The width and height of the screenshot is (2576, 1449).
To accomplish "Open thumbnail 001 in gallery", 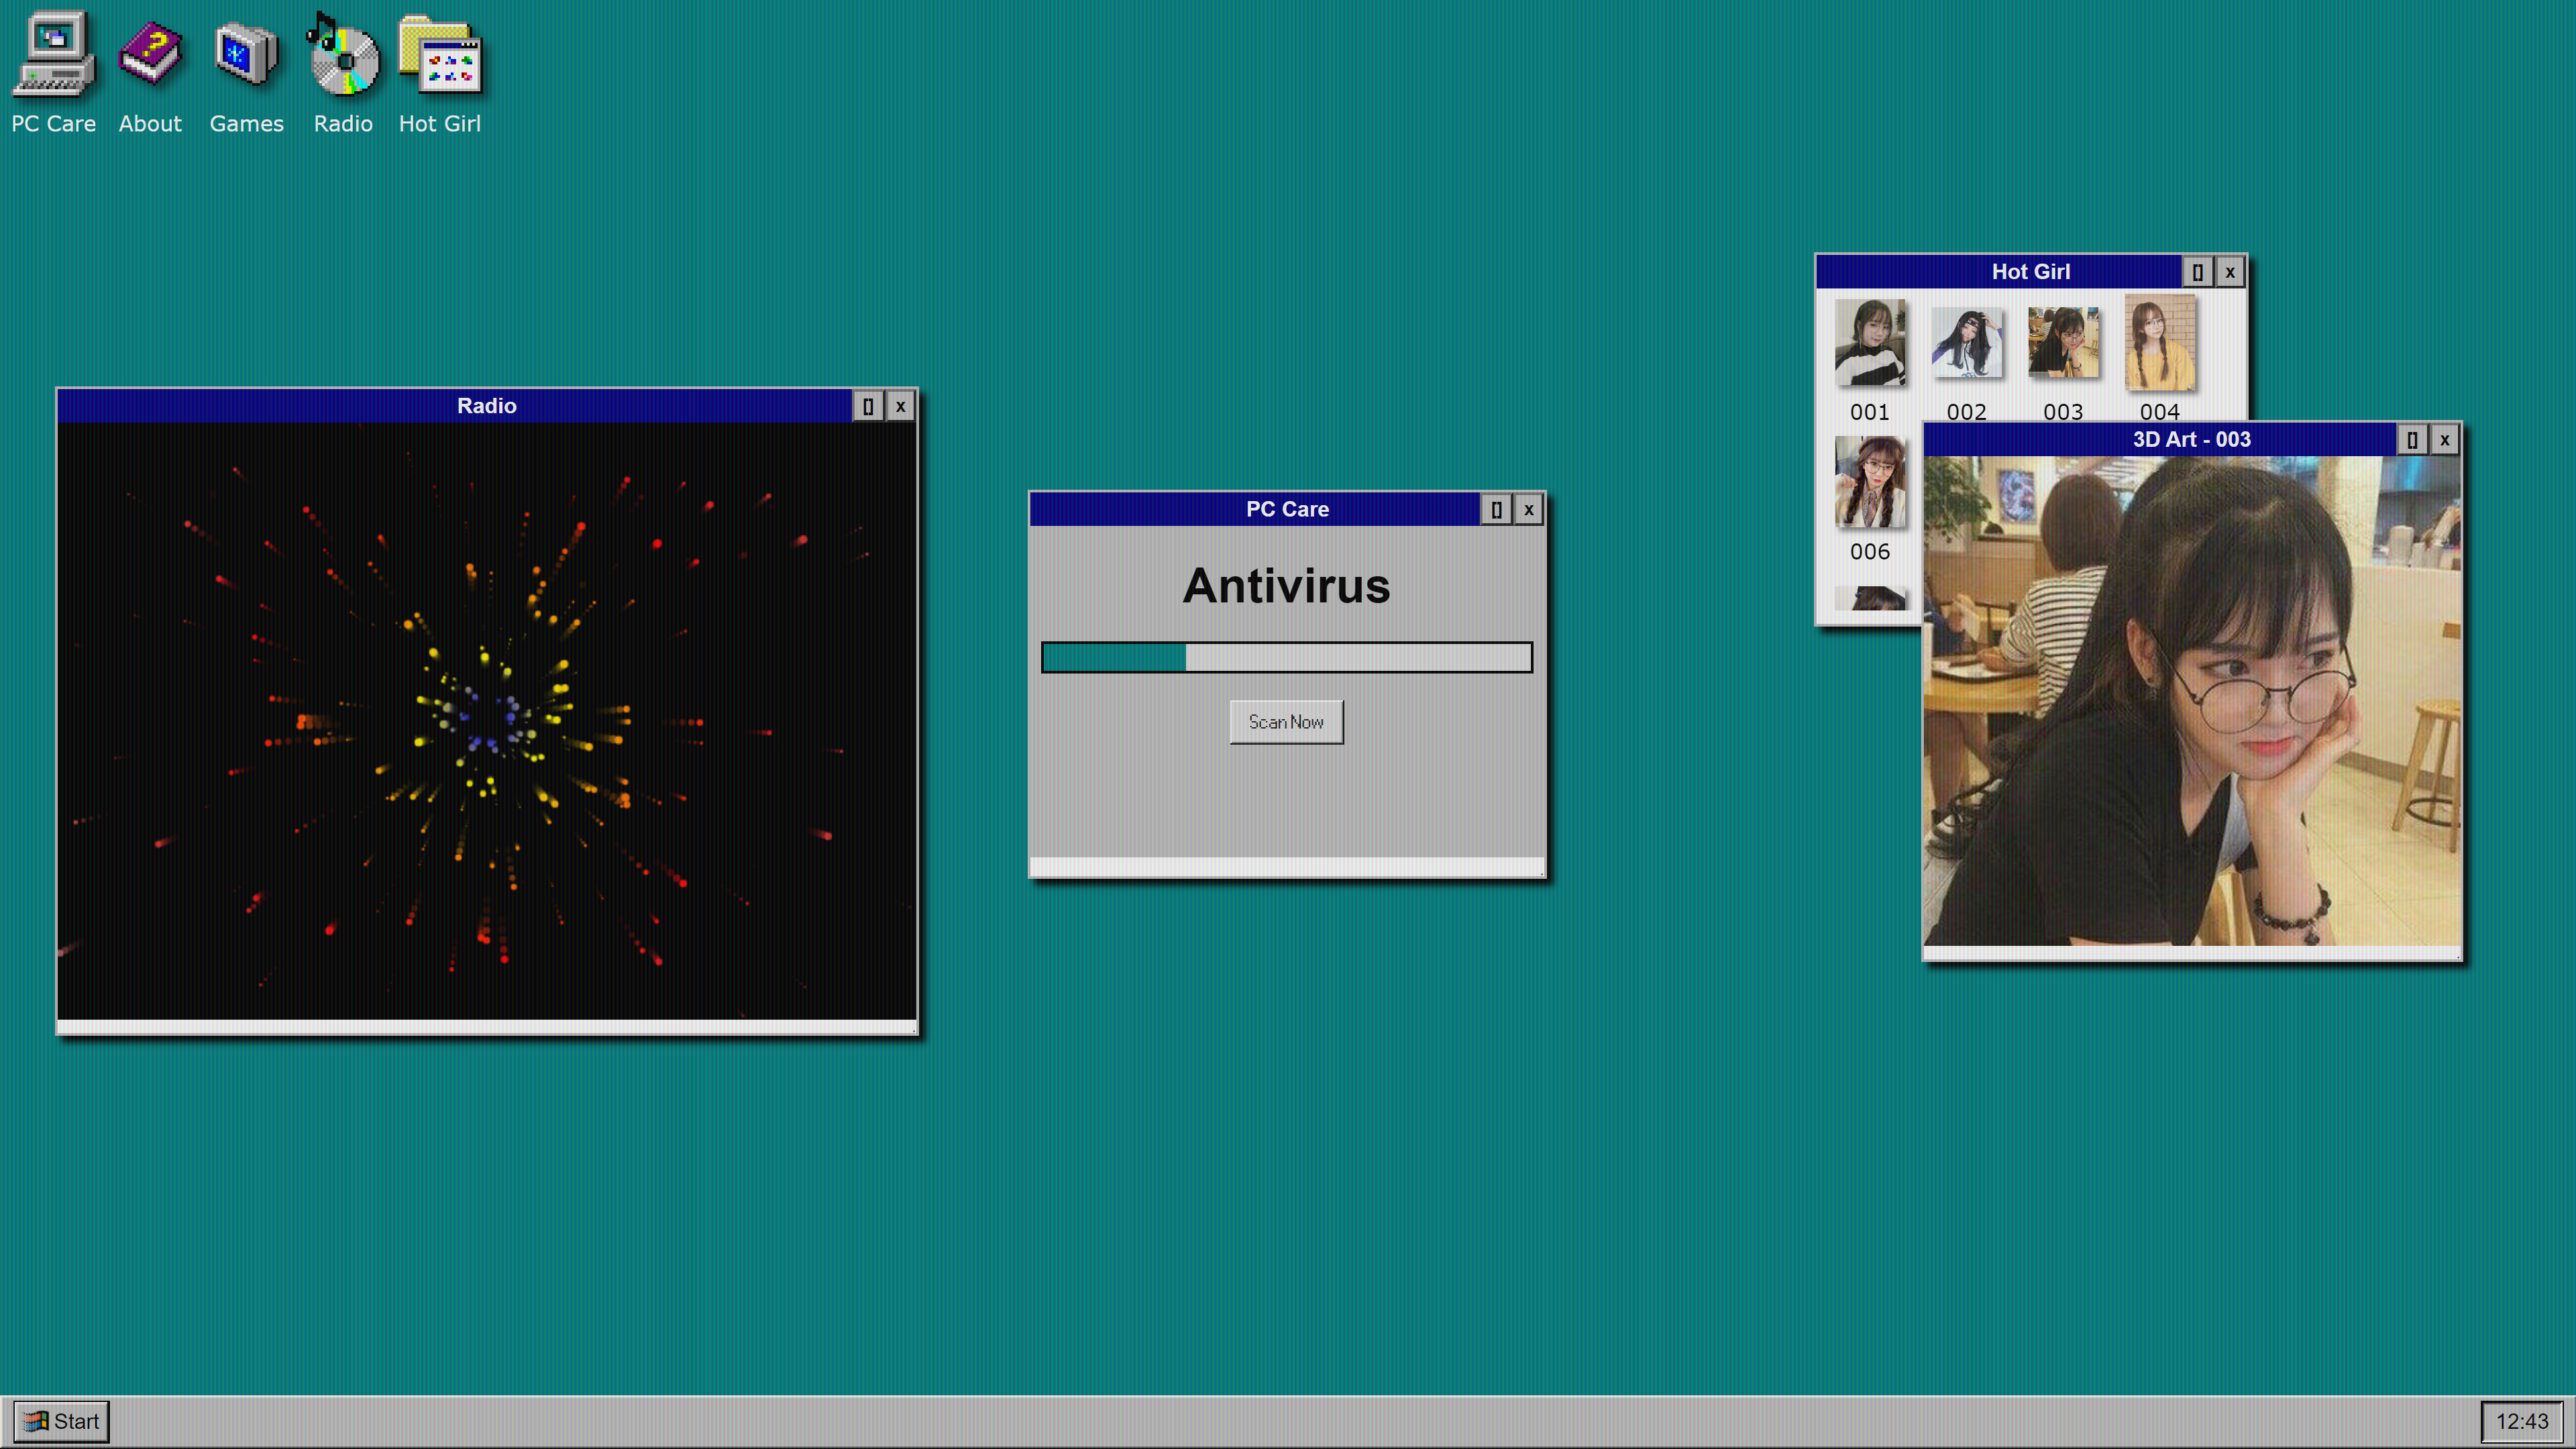I will [1869, 342].
